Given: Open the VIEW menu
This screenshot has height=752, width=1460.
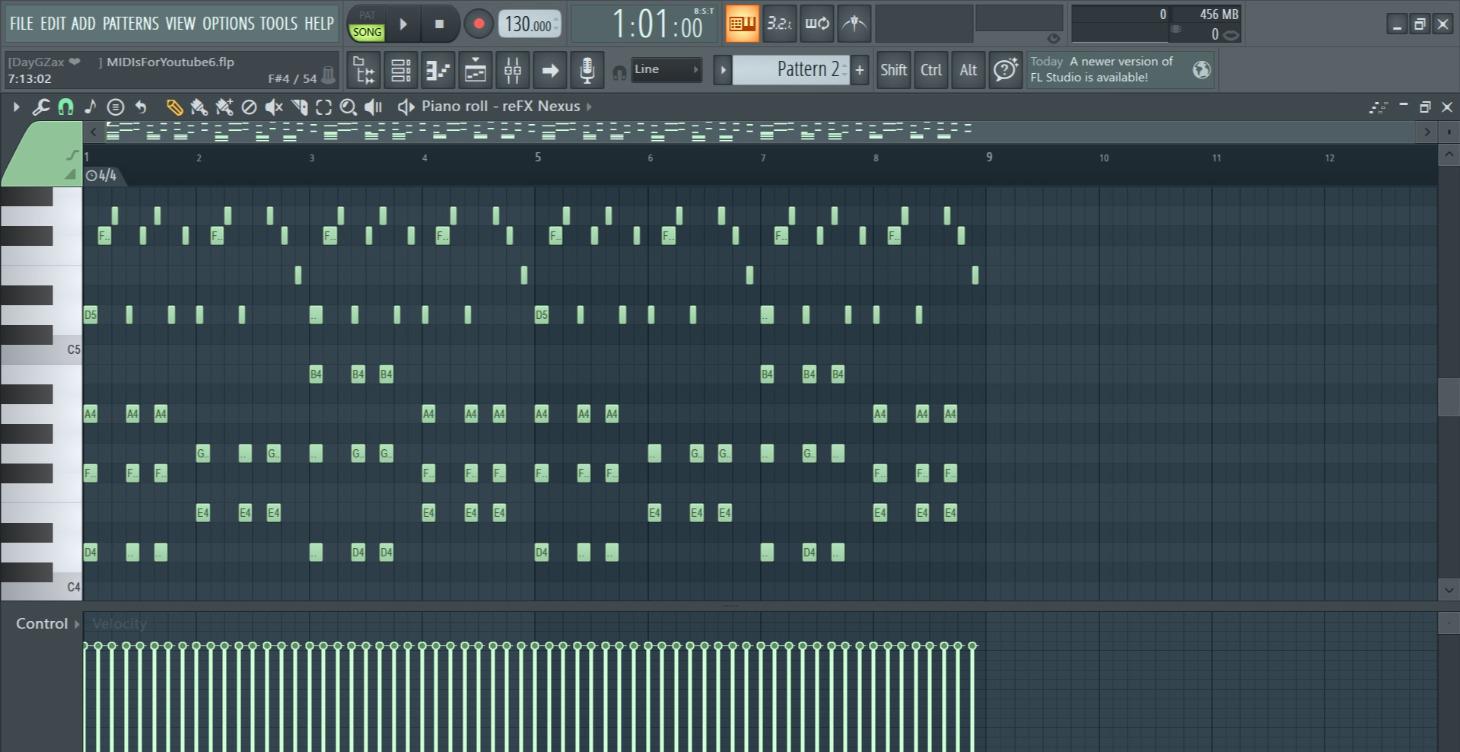Looking at the screenshot, I should [181, 24].
